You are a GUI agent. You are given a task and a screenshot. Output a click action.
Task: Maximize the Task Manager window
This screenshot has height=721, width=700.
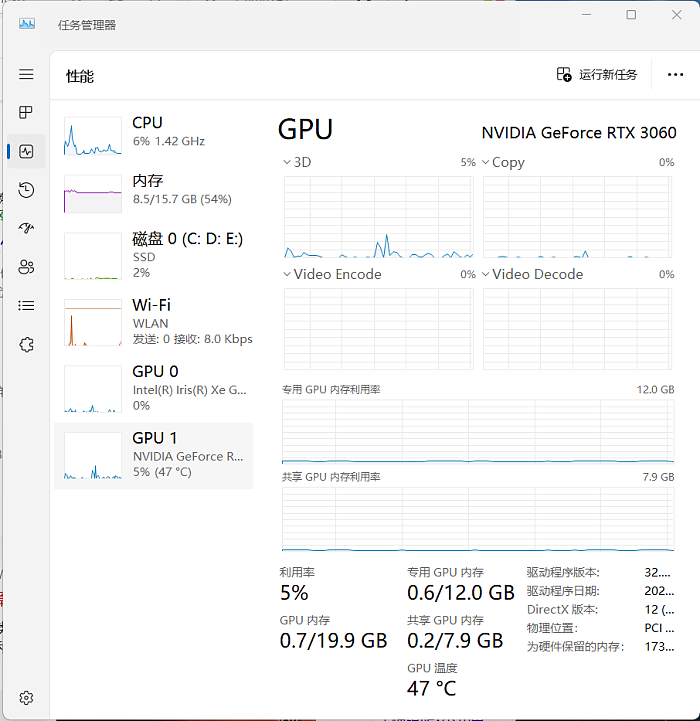[x=631, y=15]
